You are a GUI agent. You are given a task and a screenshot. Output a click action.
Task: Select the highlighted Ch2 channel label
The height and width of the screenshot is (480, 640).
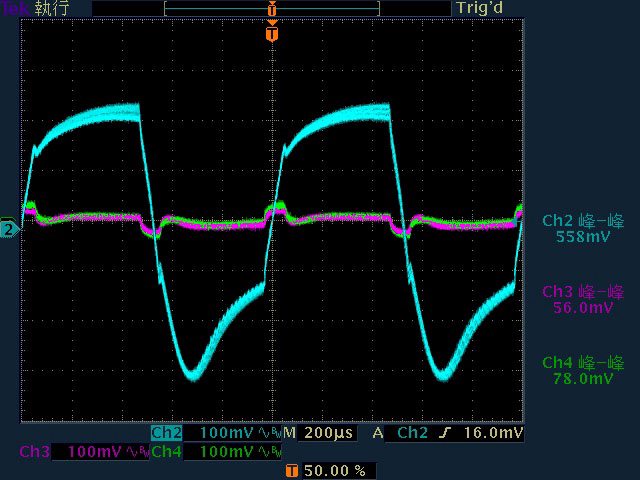pos(166,433)
